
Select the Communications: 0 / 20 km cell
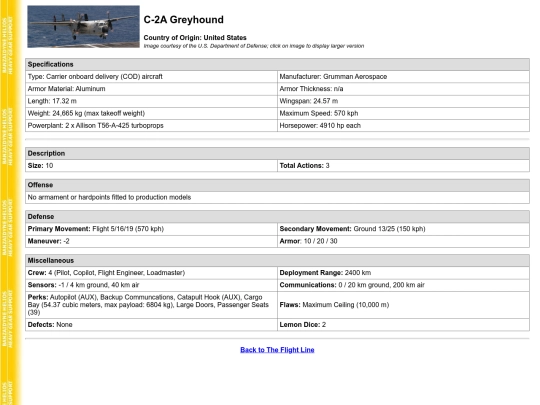(403, 285)
